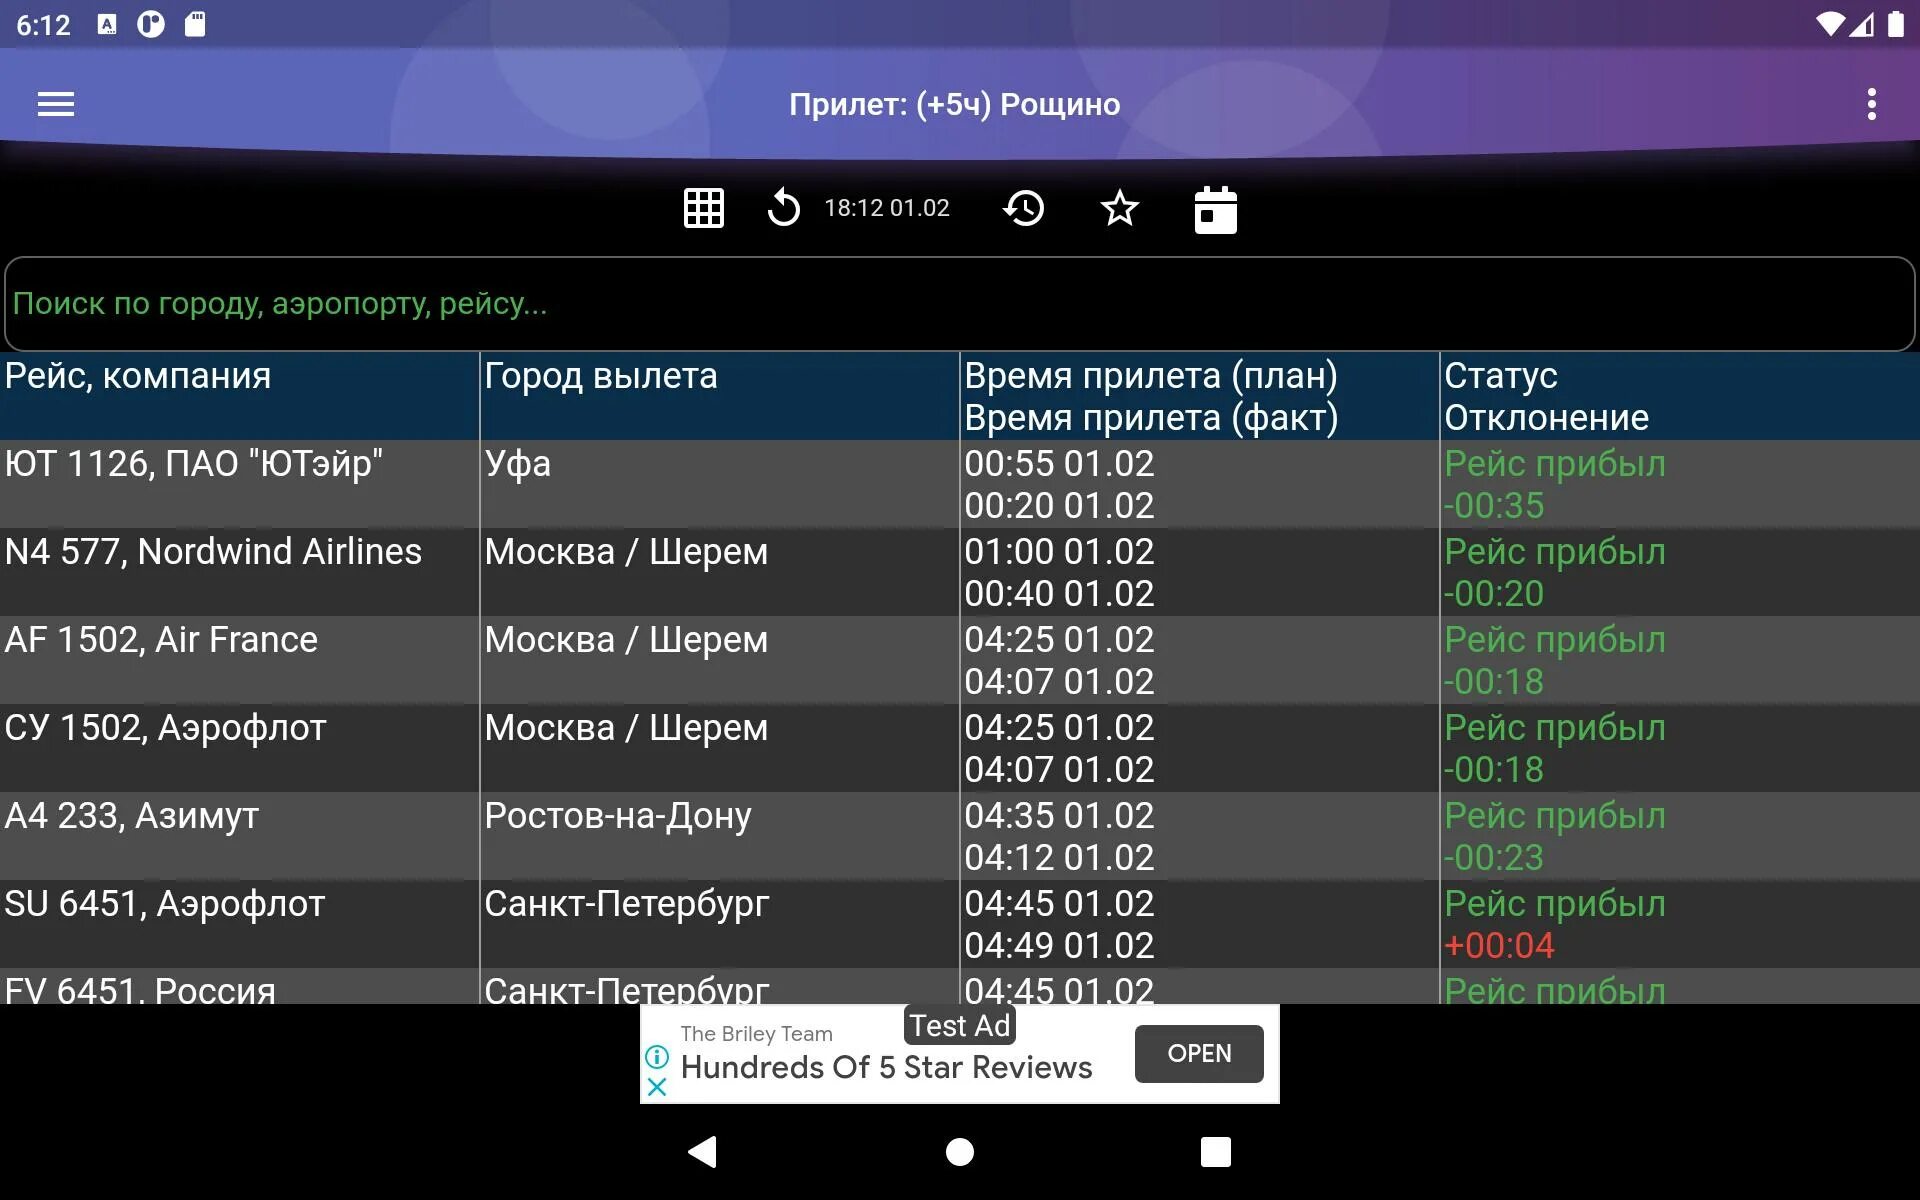
Task: Click the ad info icon
Action: coord(657,1056)
